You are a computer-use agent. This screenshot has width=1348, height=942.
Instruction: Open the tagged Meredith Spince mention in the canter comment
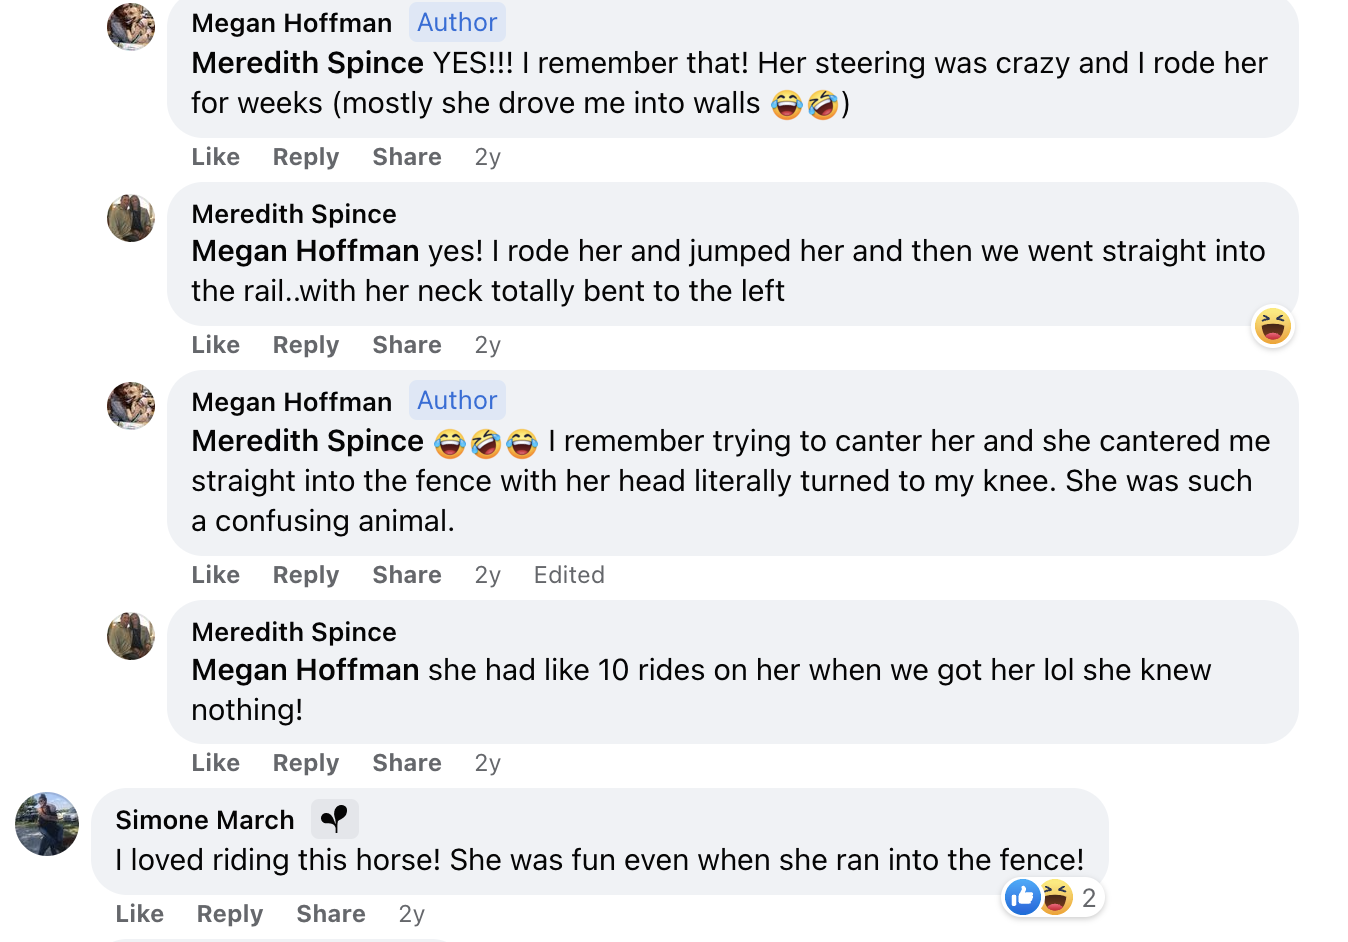(x=308, y=441)
